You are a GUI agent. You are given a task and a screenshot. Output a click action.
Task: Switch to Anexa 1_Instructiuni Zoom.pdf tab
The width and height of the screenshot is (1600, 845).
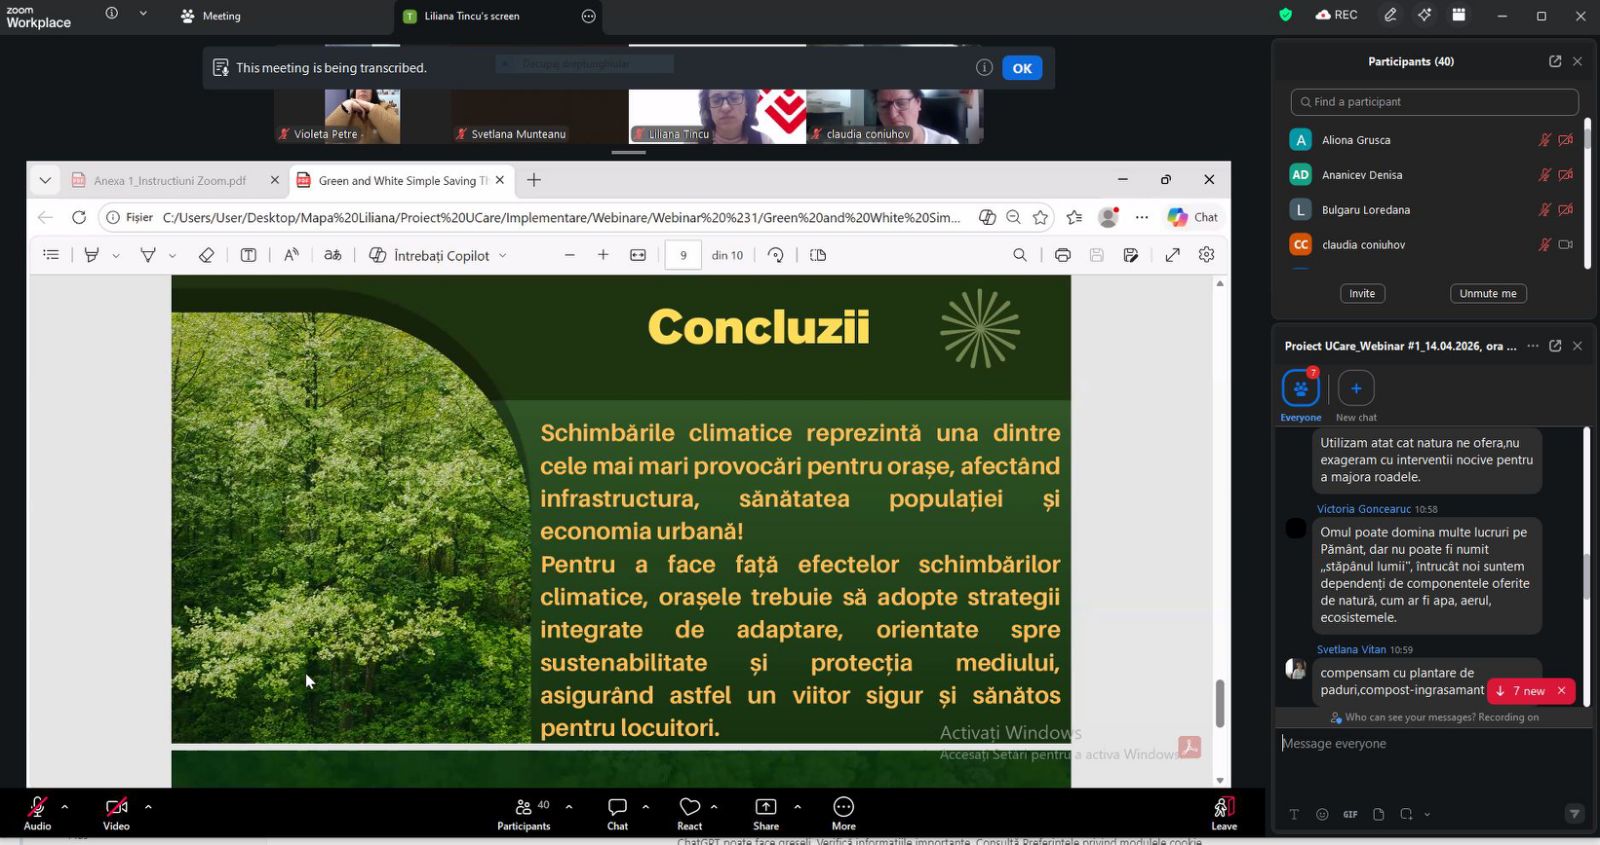pyautogui.click(x=170, y=181)
